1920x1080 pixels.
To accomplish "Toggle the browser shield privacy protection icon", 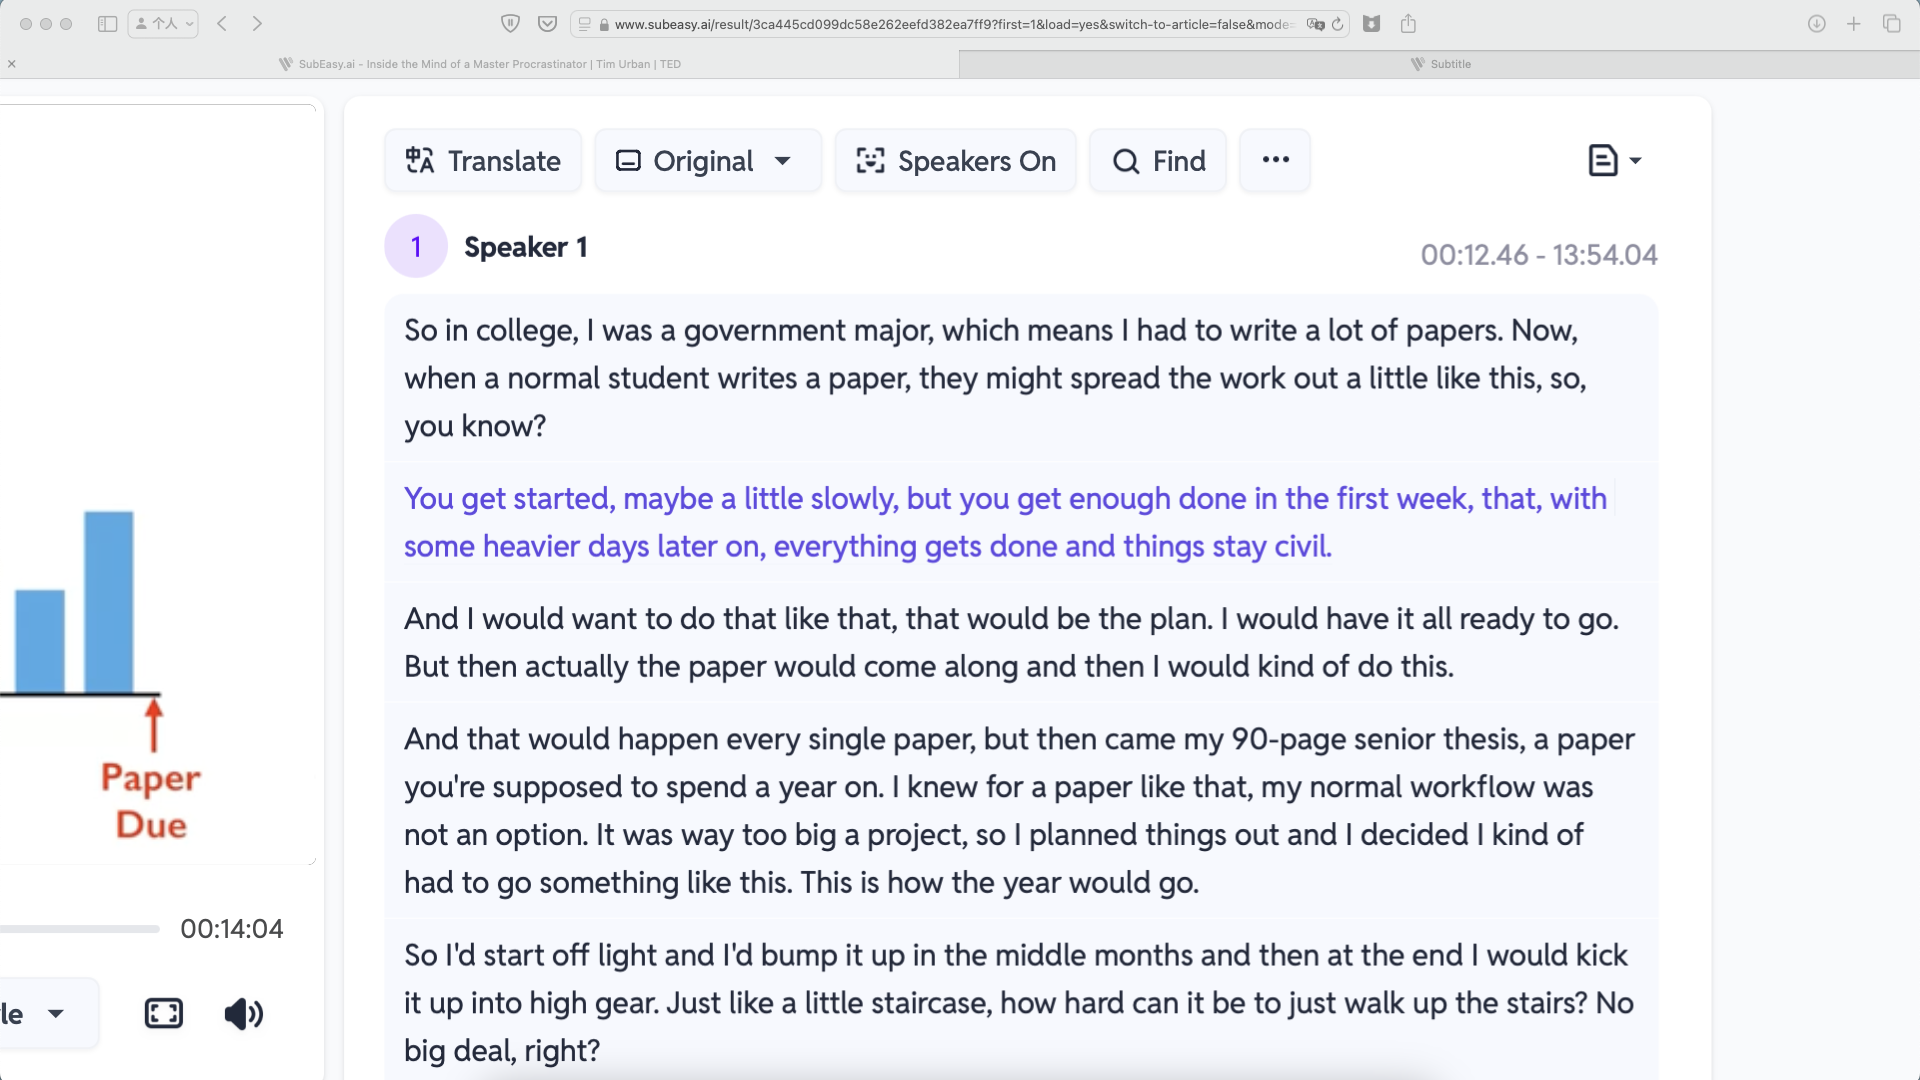I will click(x=511, y=24).
